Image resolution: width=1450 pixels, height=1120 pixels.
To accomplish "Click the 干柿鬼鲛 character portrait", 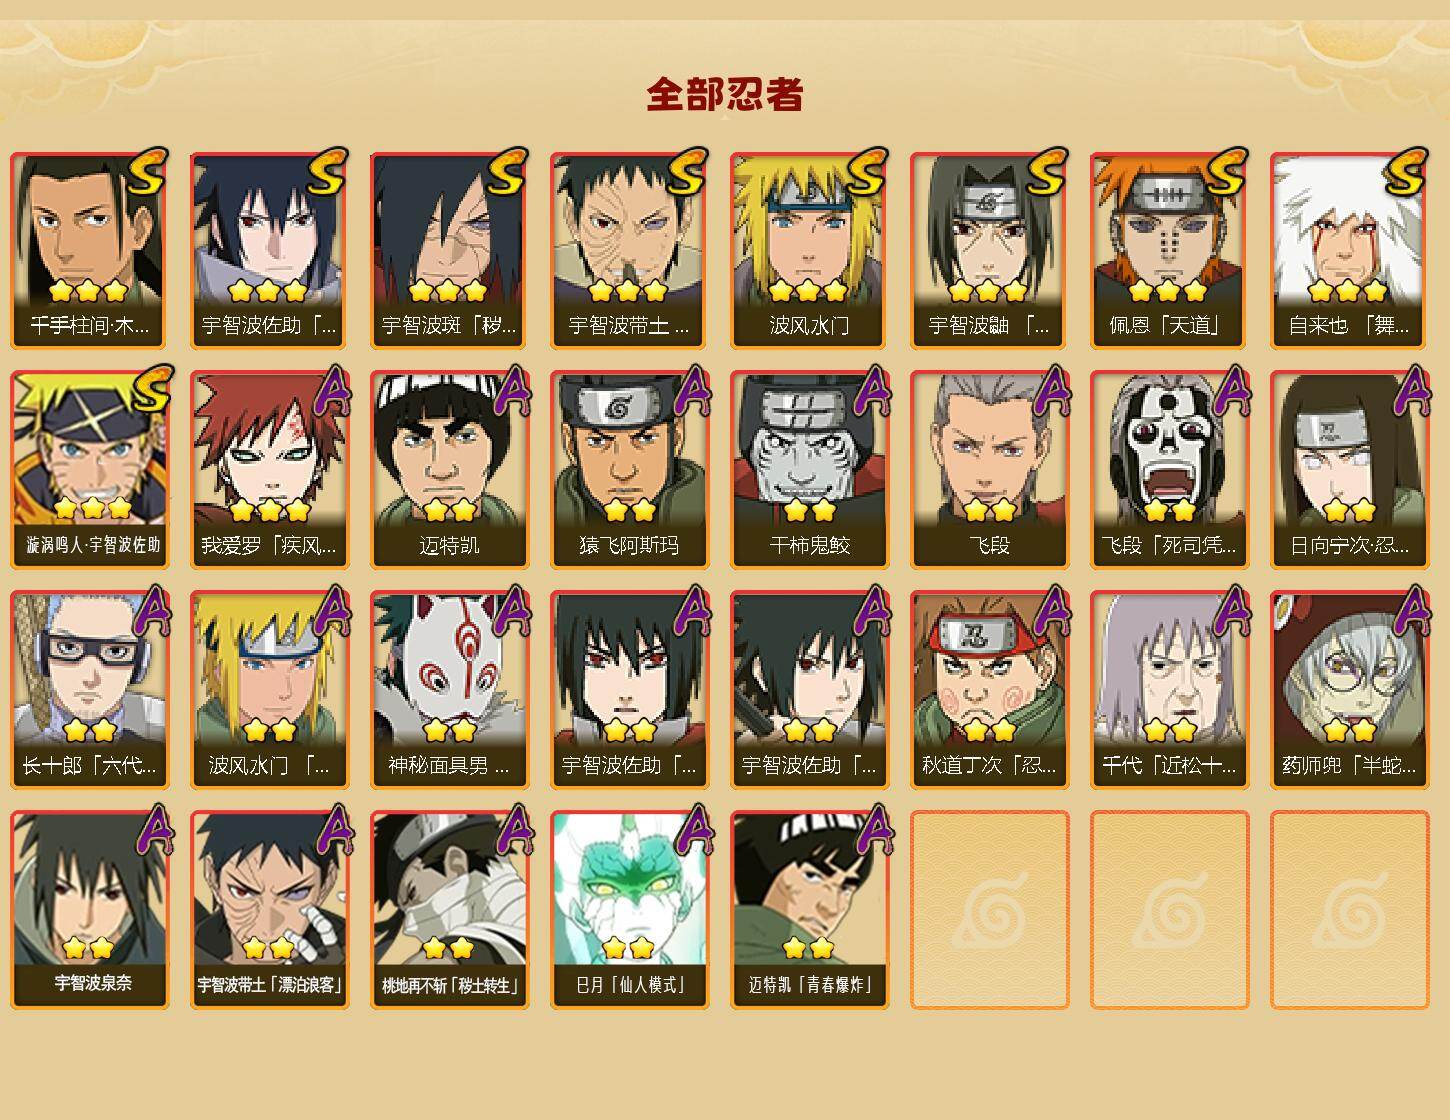I will tap(809, 470).
